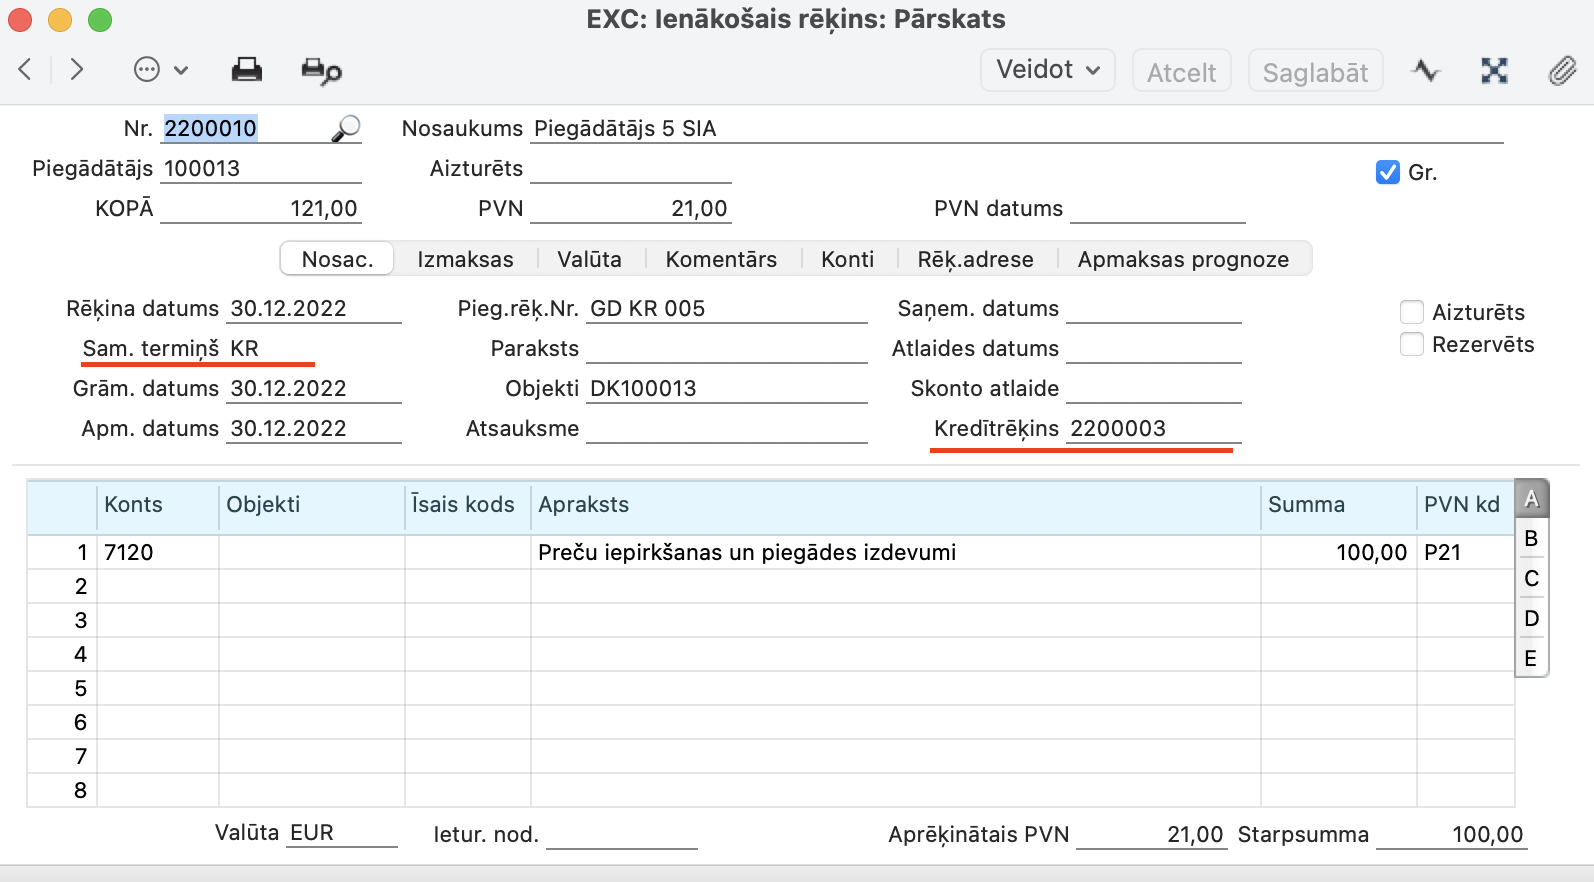This screenshot has height=882, width=1594.
Task: Switch to the Izmaksas tab
Action: tap(465, 260)
